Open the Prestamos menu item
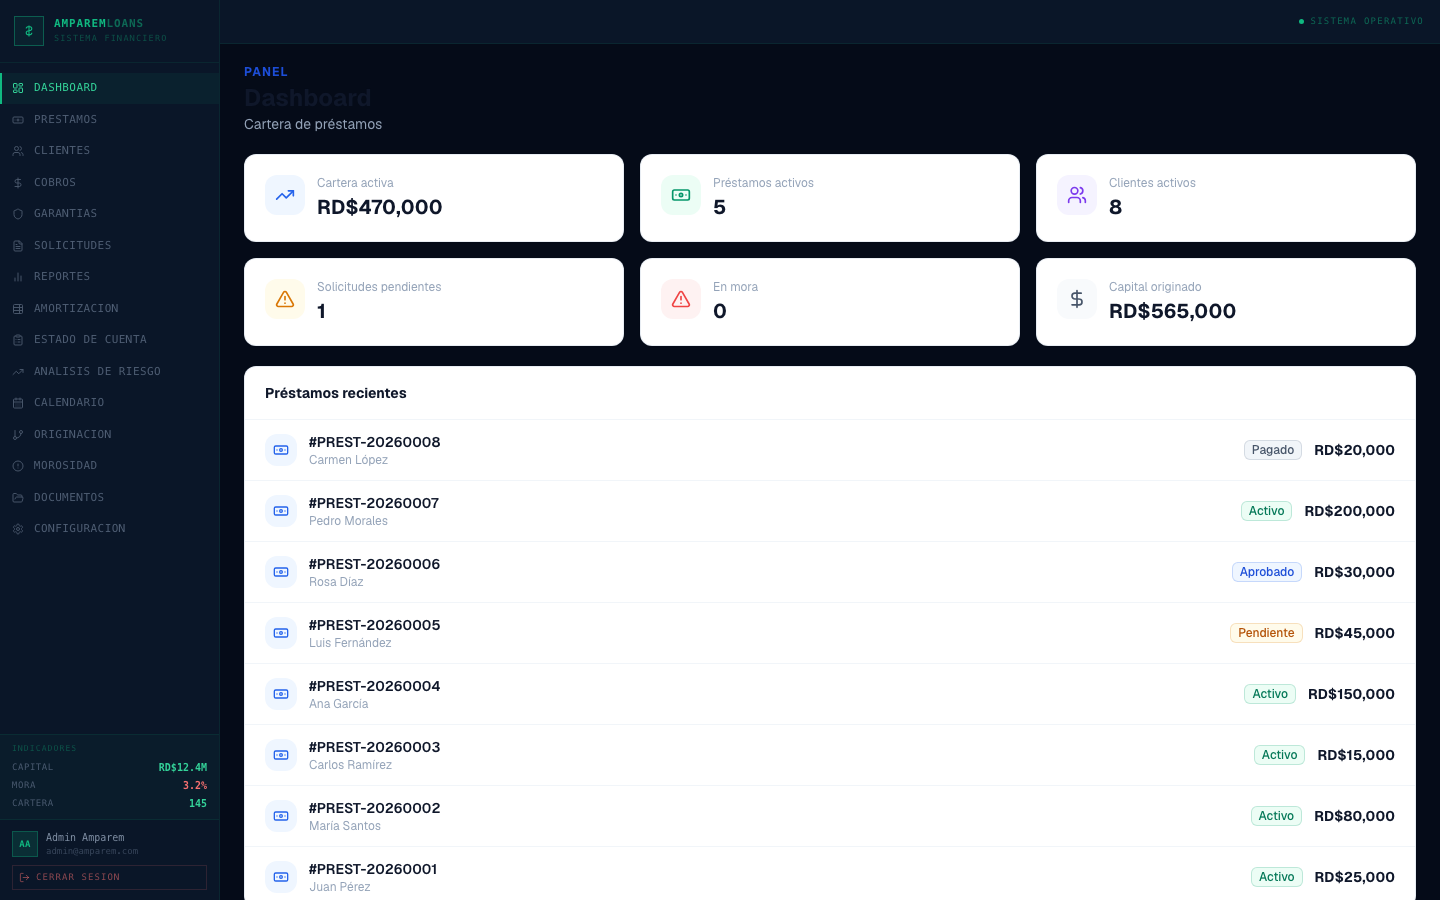 coord(110,119)
